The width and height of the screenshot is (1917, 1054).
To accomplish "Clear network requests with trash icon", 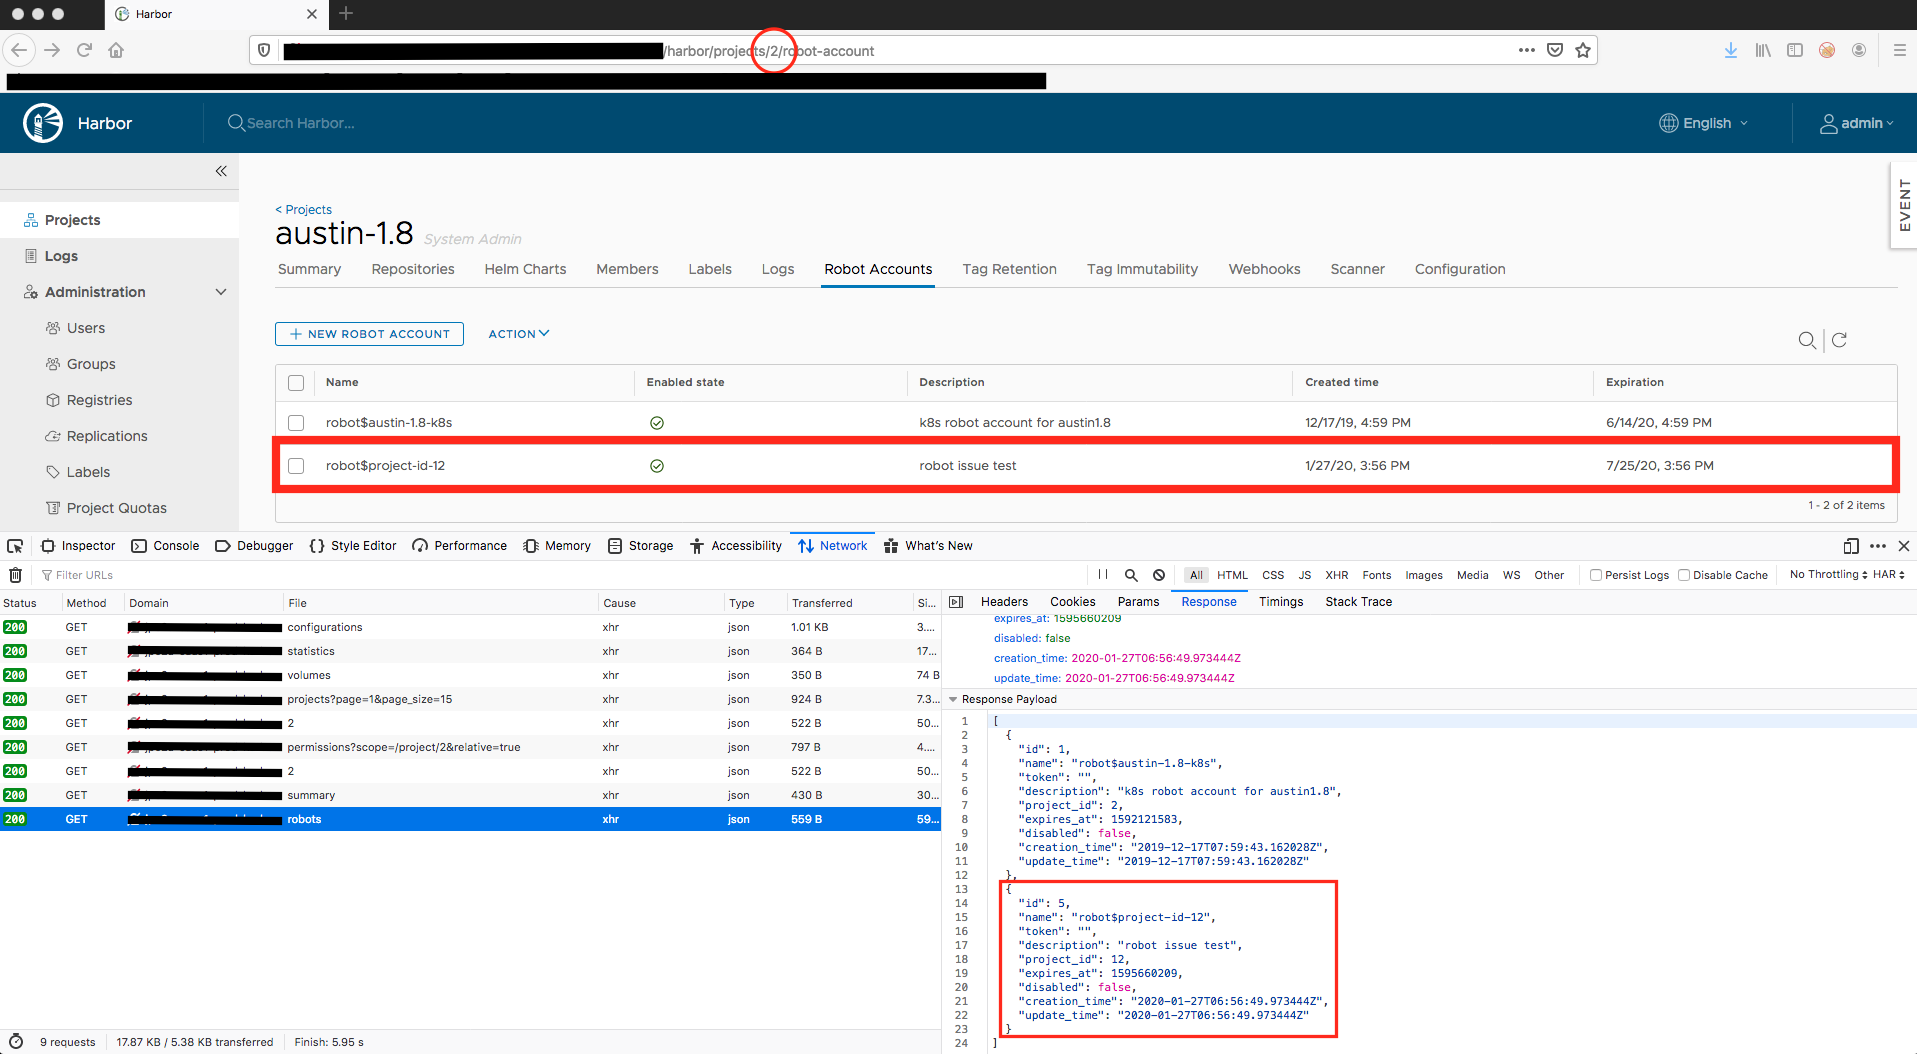I will pyautogui.click(x=15, y=575).
